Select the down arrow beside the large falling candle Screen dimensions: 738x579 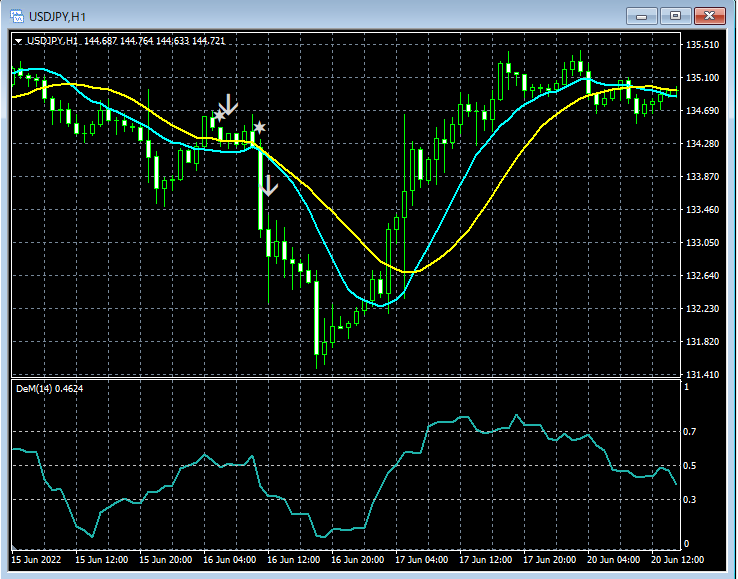point(269,185)
